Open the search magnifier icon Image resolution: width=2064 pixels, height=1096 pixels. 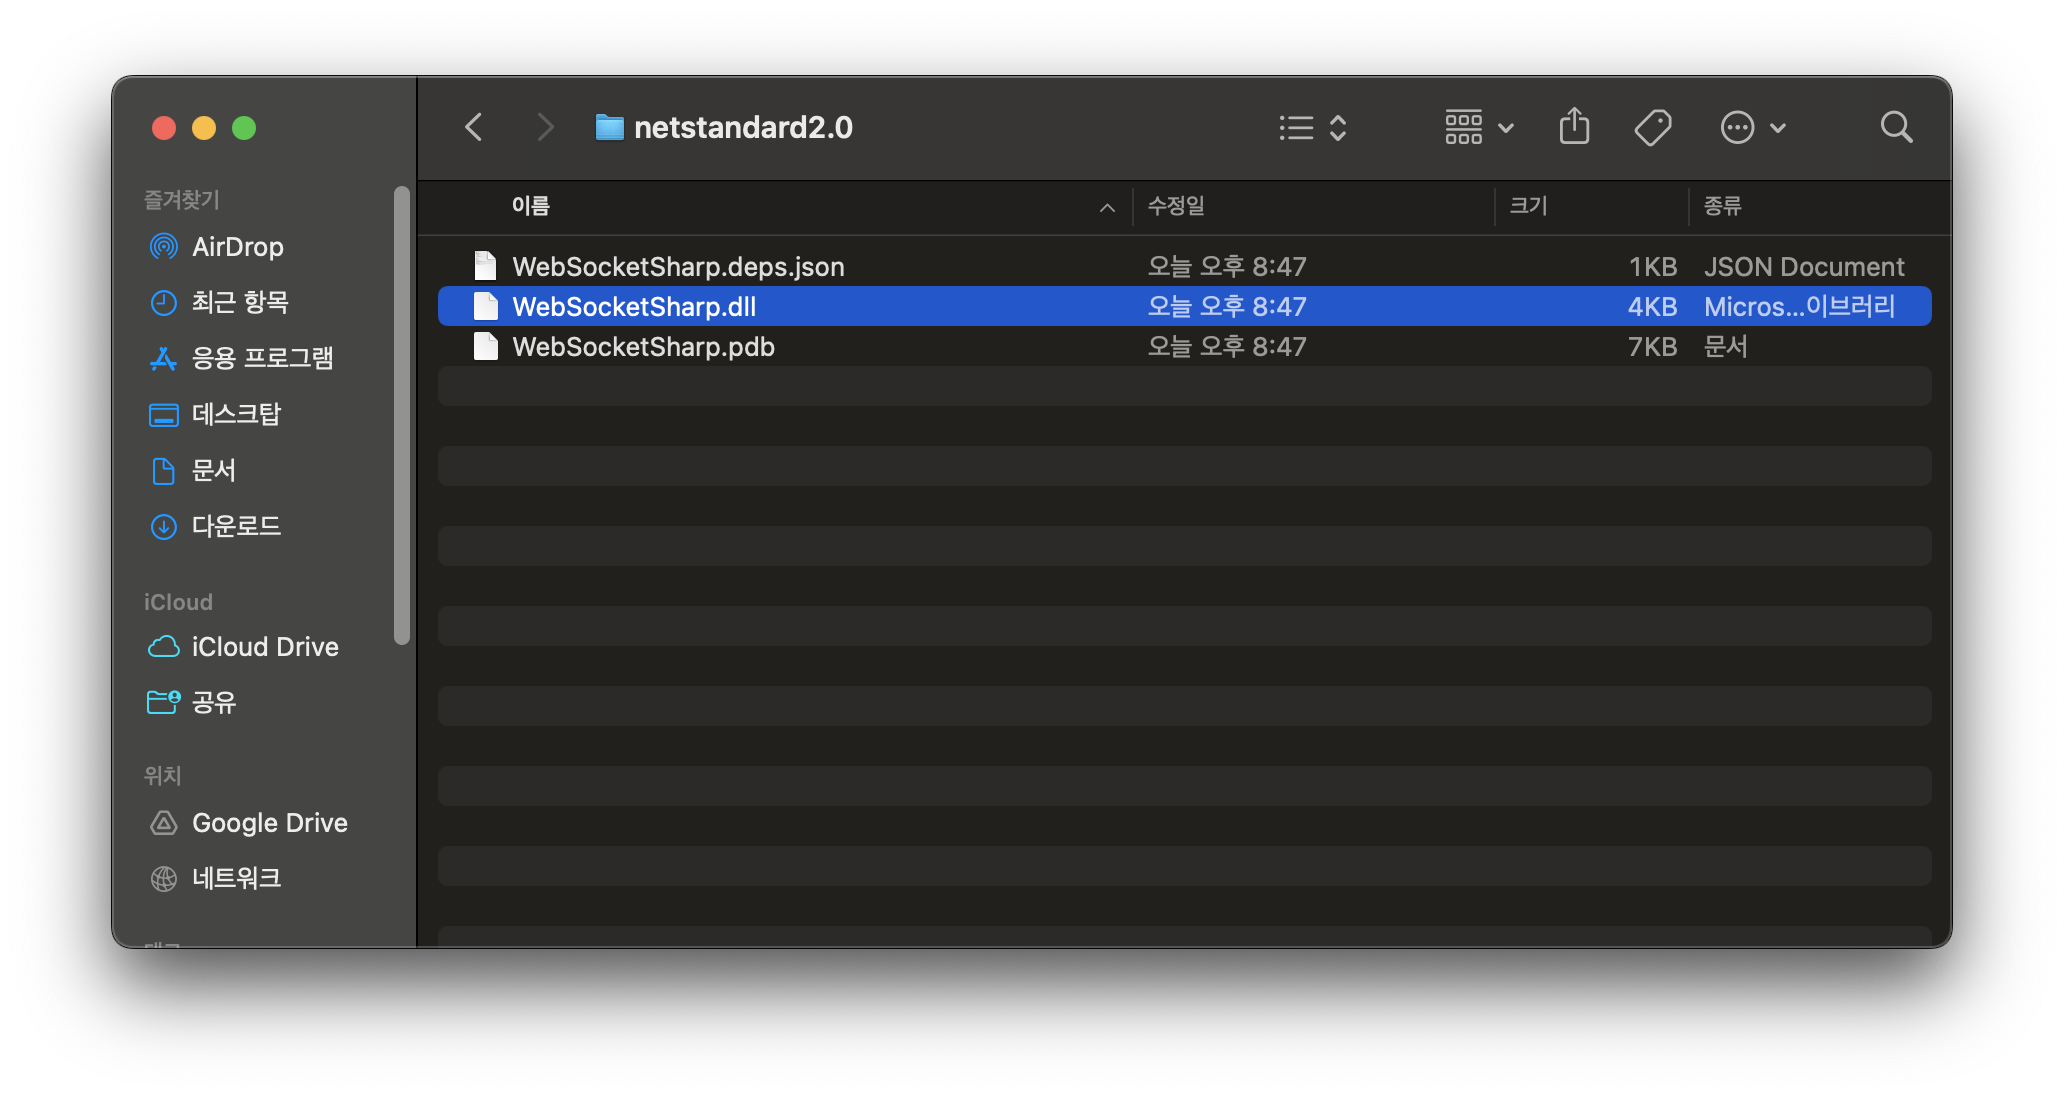click(x=1896, y=127)
